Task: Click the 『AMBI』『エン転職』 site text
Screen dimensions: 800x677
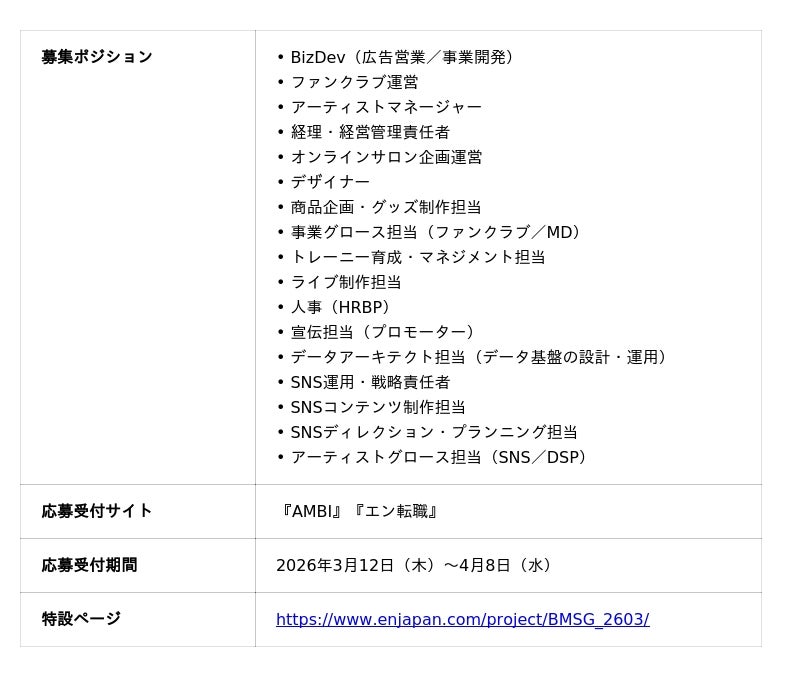Action: click(x=360, y=511)
